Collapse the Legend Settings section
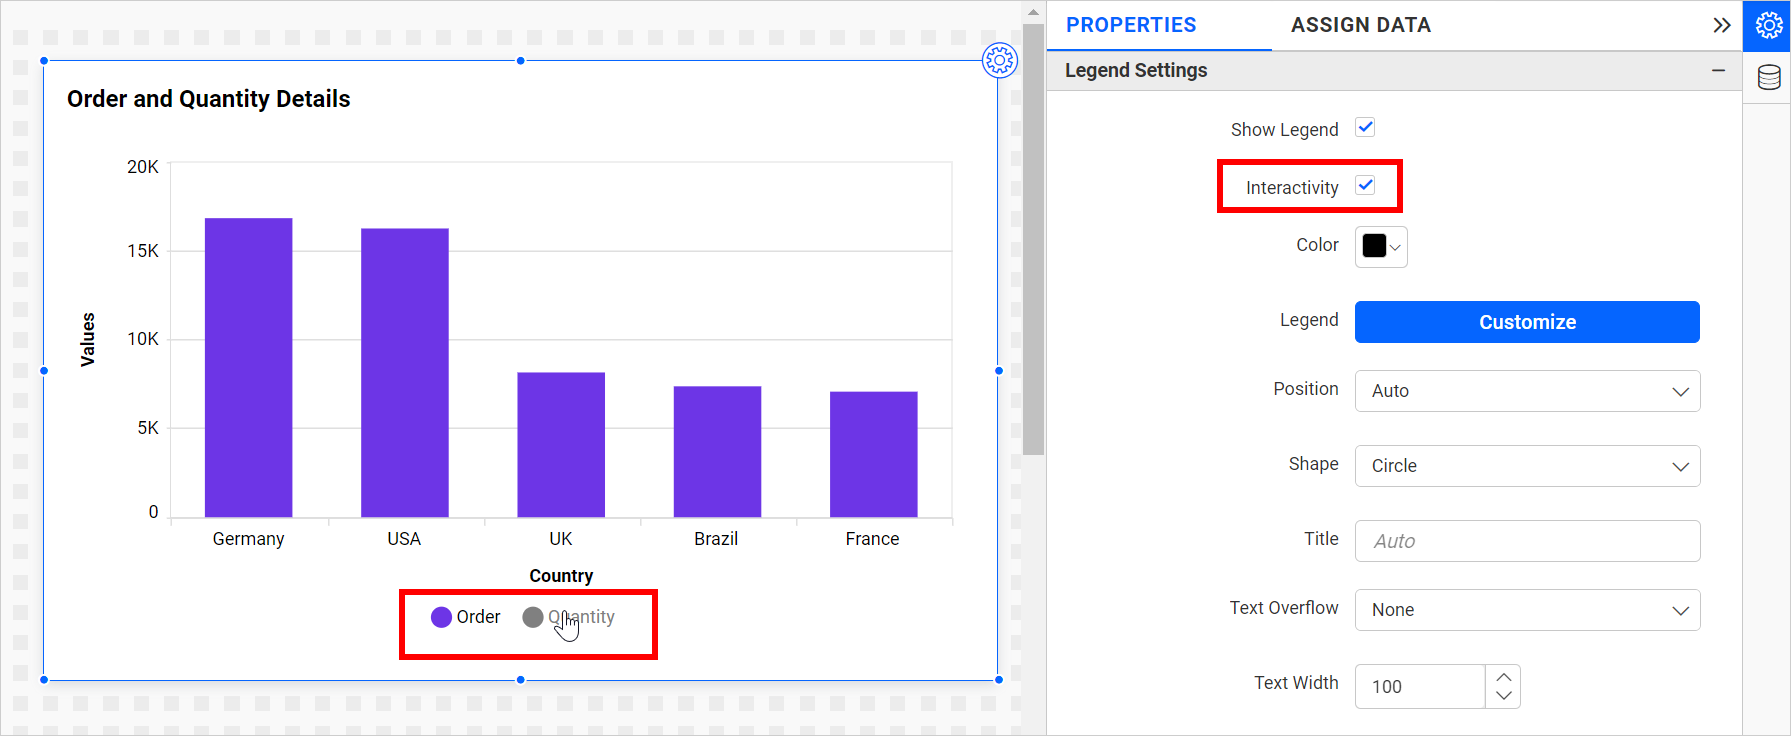1791x736 pixels. tap(1718, 71)
